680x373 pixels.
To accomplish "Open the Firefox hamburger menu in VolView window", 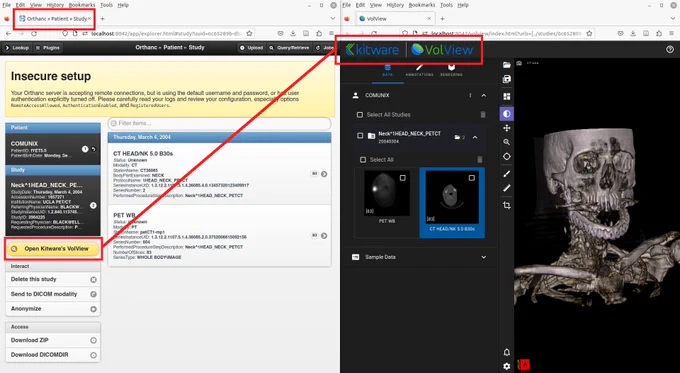I will (x=672, y=33).
